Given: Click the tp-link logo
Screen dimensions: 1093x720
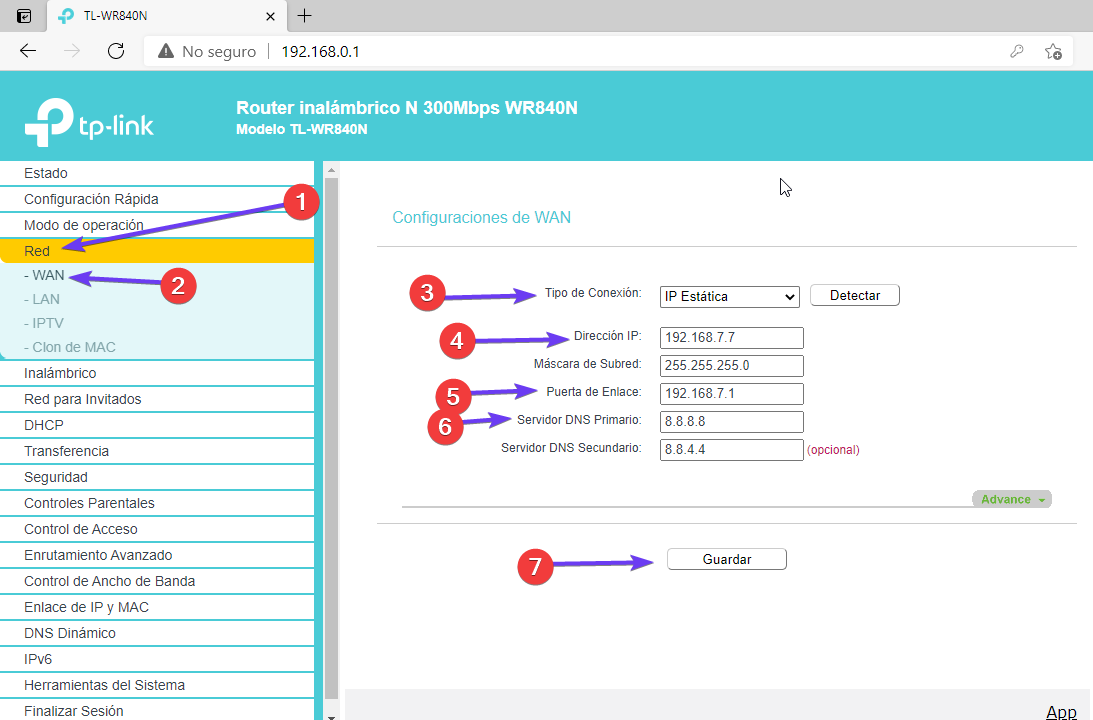Looking at the screenshot, I should [89, 122].
